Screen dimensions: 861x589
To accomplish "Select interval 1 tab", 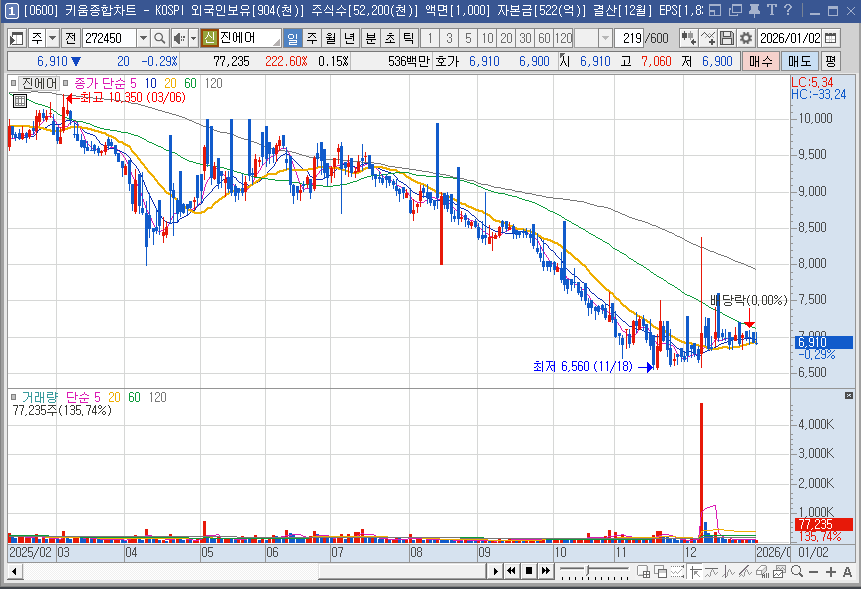I will [x=430, y=38].
